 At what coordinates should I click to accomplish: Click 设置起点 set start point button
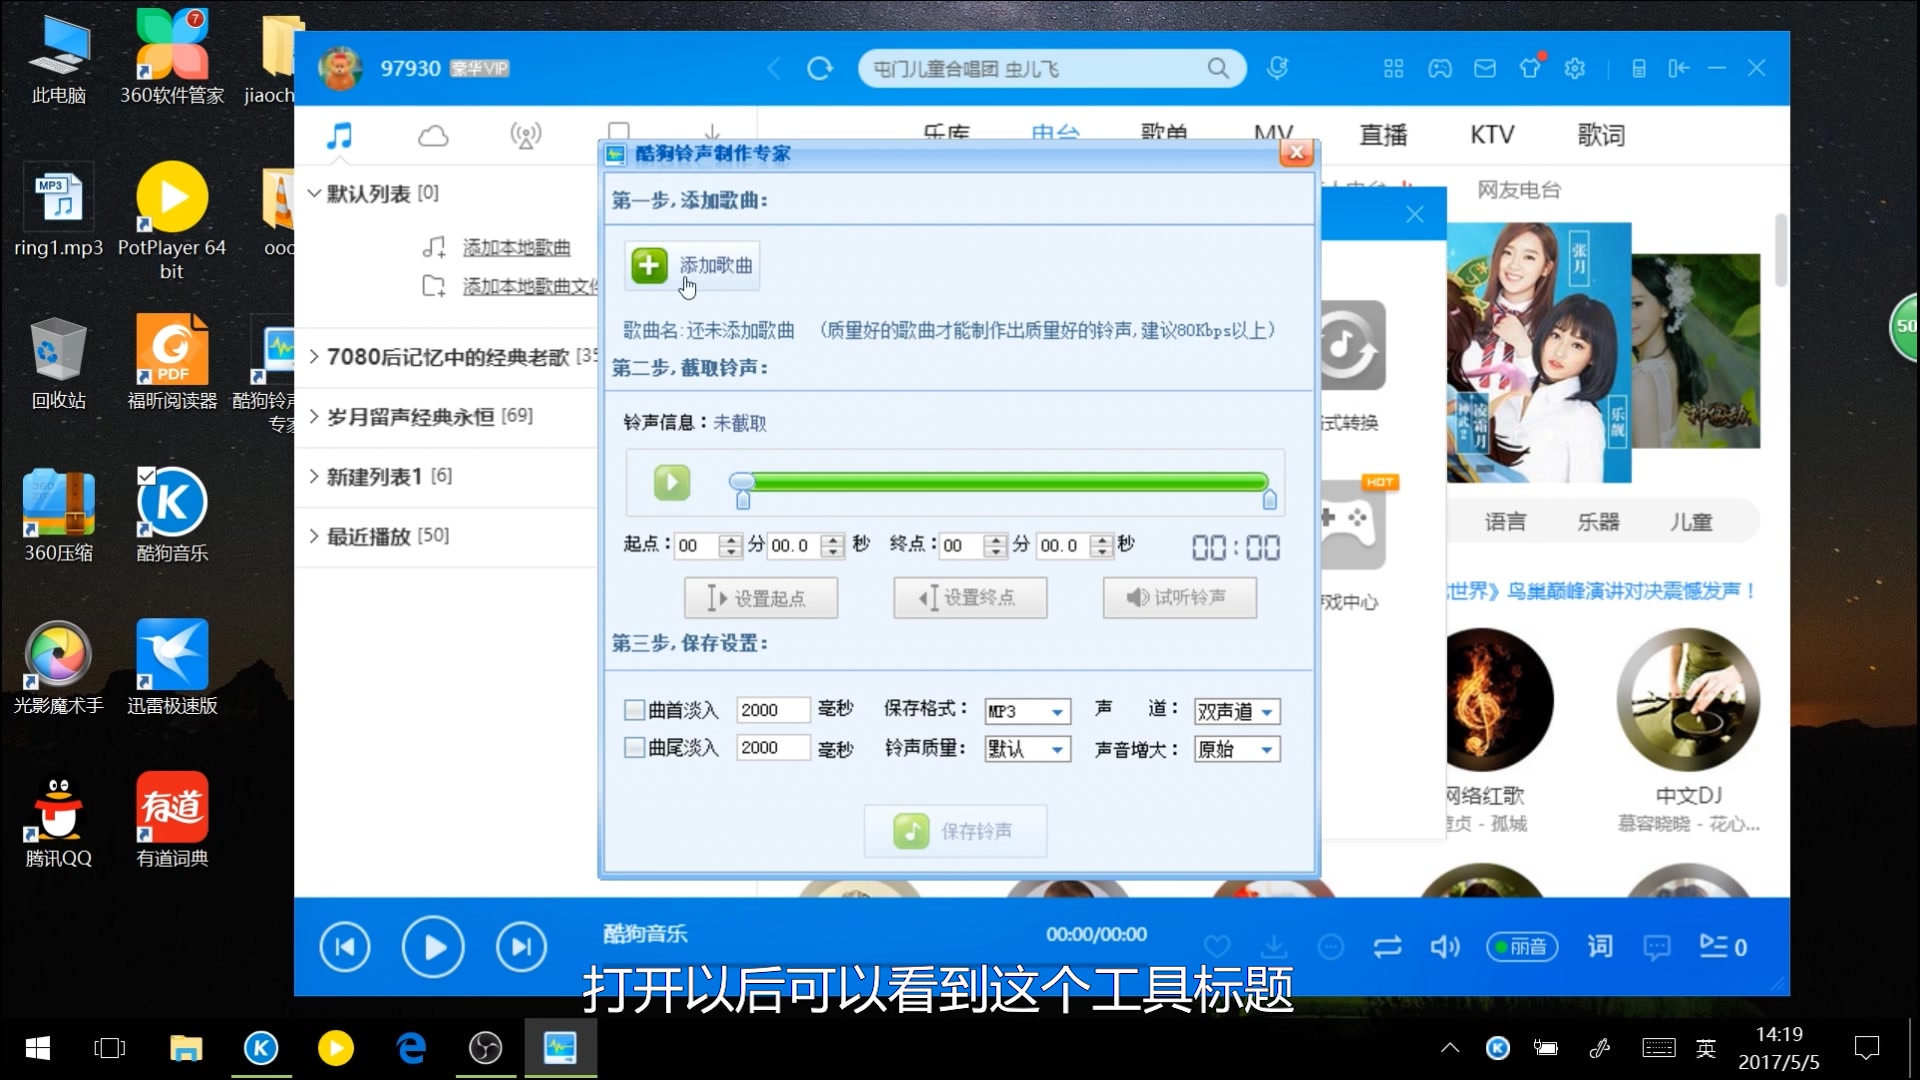[761, 598]
